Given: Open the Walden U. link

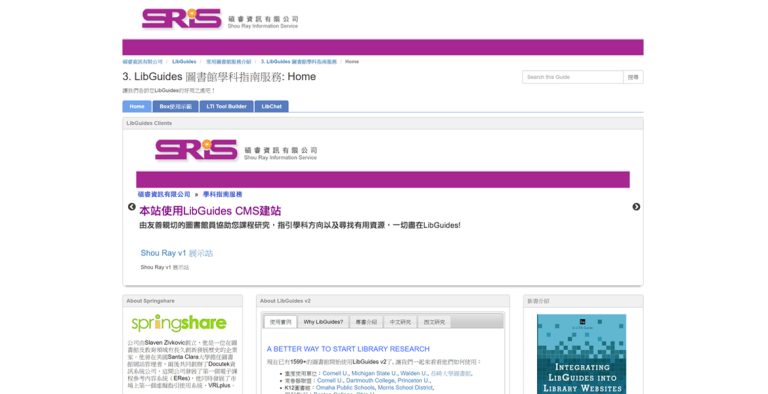Looking at the screenshot, I should pos(413,373).
